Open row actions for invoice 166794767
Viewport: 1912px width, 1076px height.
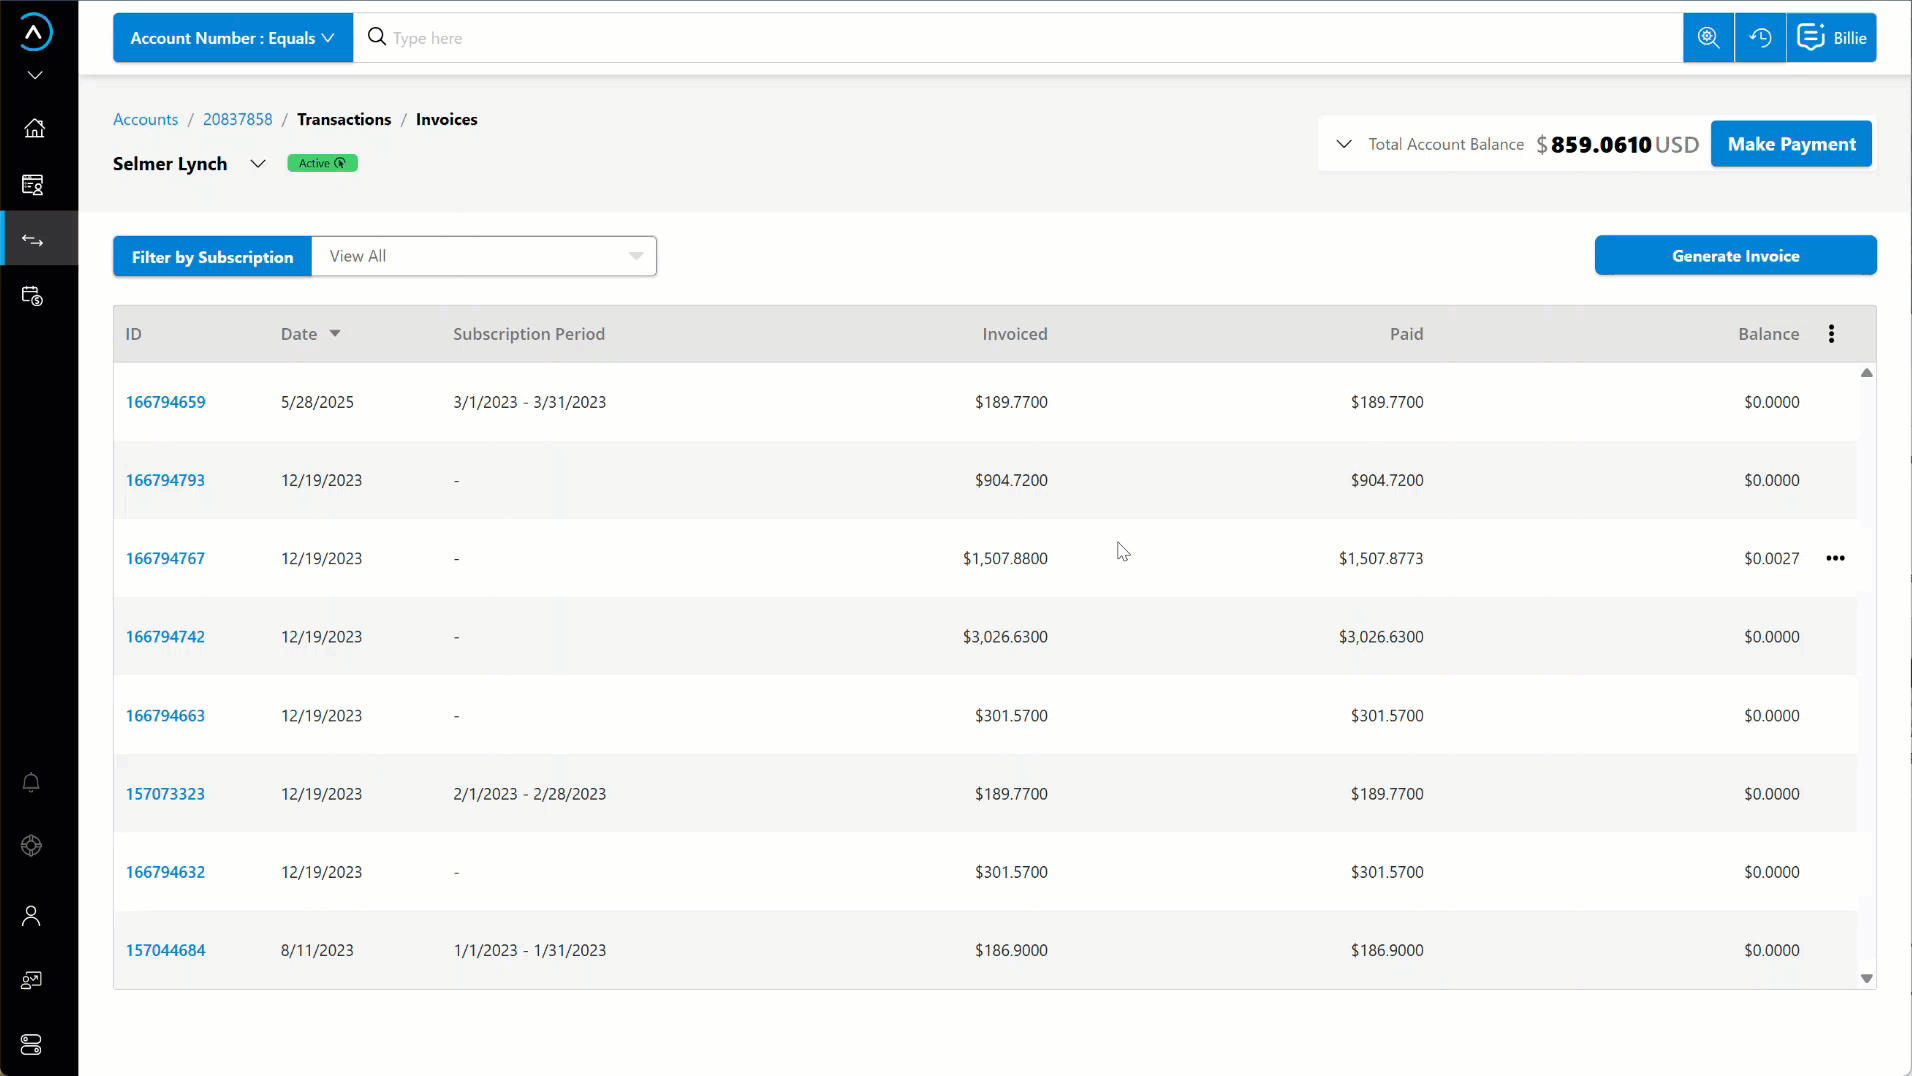[x=1835, y=558]
